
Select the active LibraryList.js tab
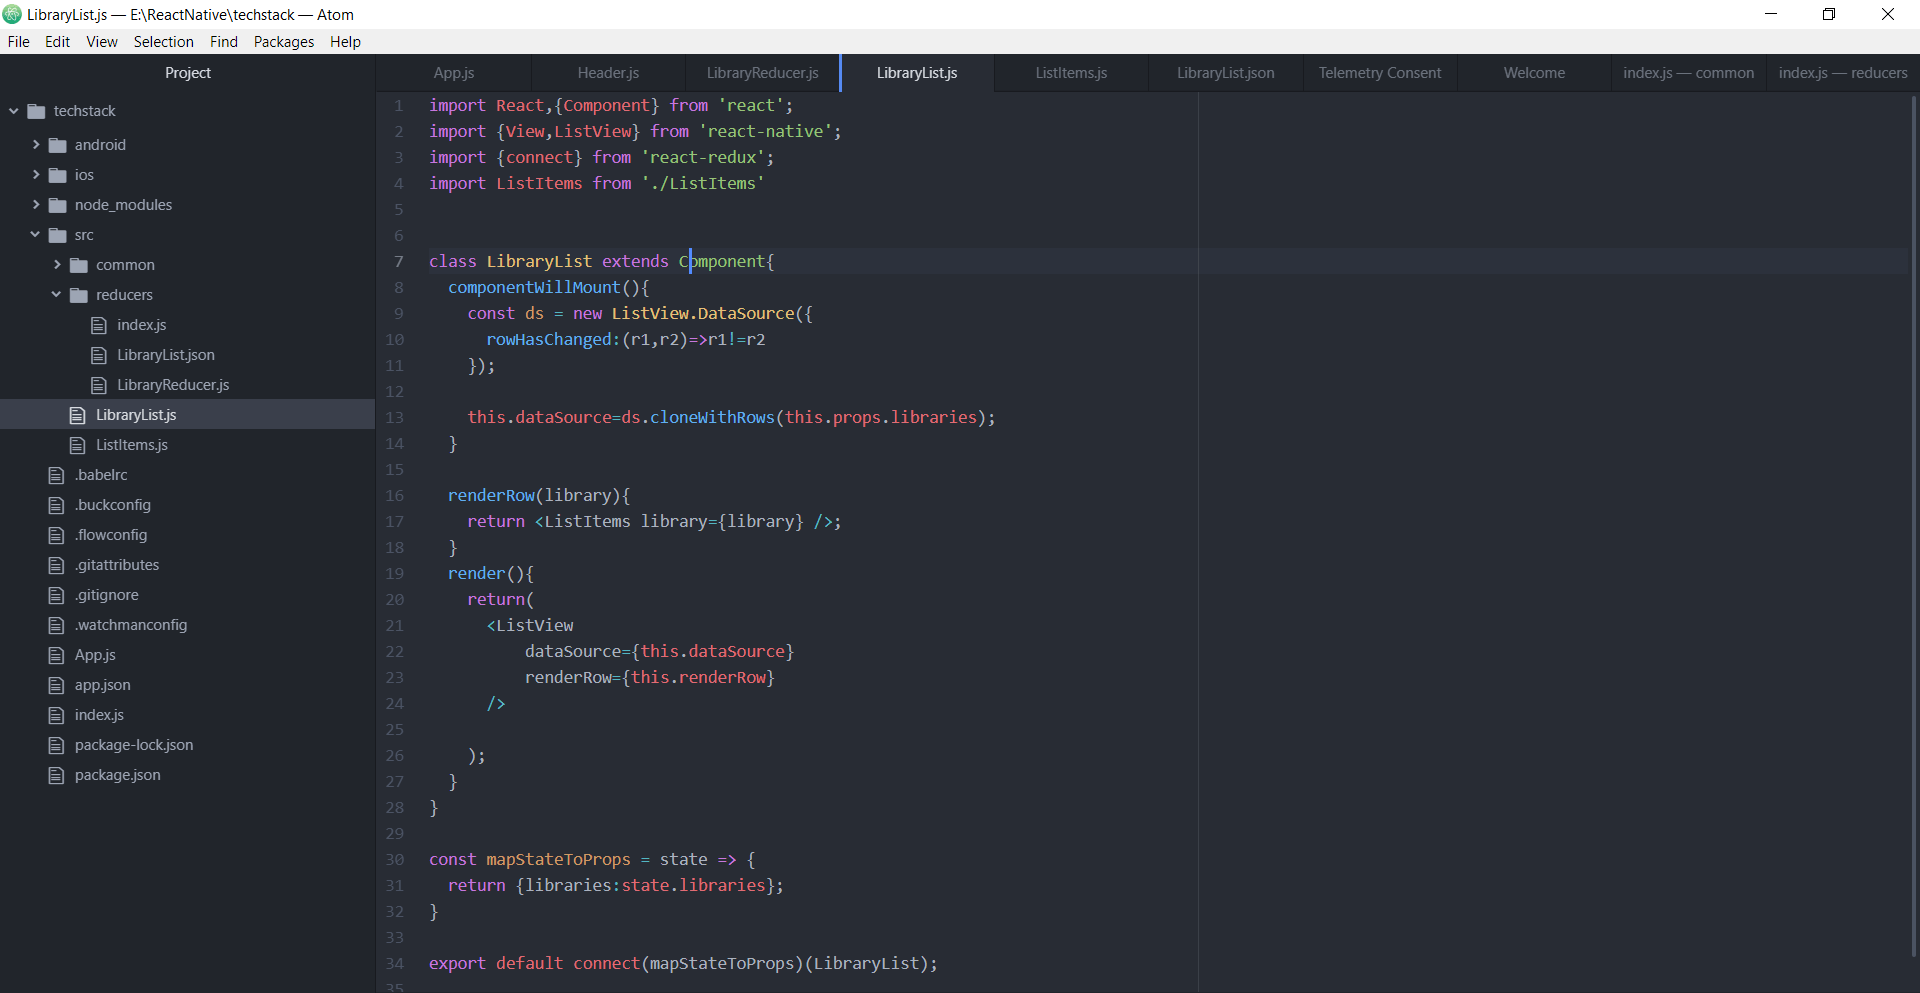[x=917, y=73]
